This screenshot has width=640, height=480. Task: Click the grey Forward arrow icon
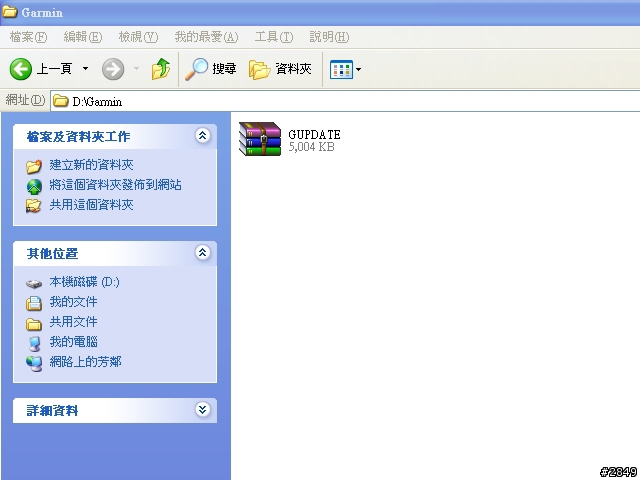pos(113,69)
